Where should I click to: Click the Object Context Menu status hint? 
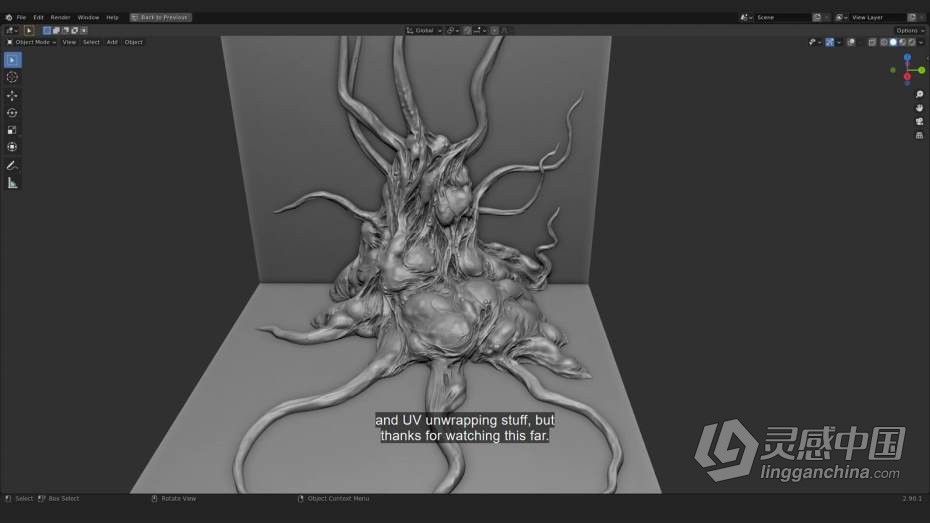pyautogui.click(x=333, y=499)
